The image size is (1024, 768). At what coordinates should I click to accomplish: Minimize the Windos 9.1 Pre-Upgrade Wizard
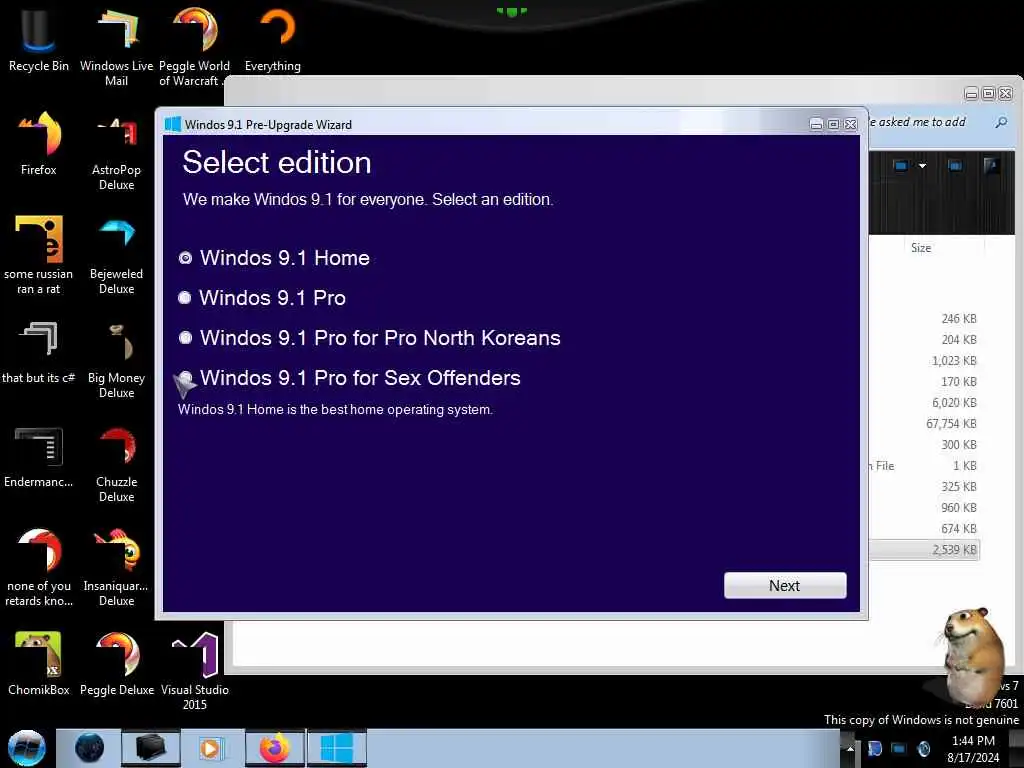pyautogui.click(x=816, y=124)
